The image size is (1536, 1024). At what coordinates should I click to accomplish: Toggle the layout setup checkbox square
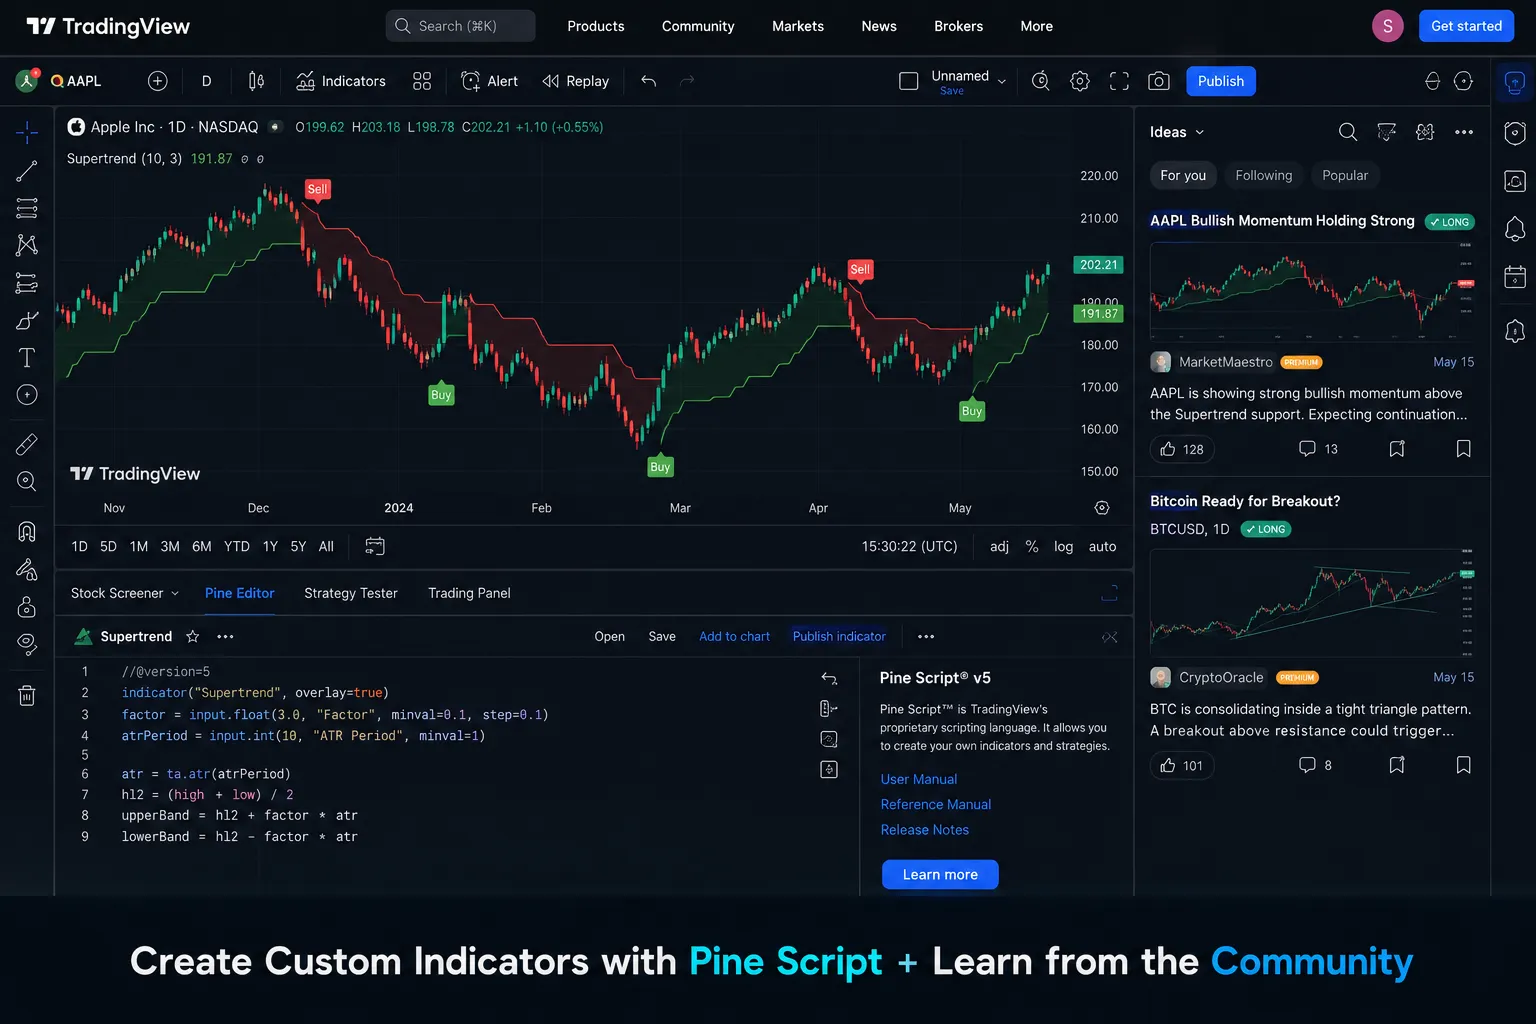point(909,81)
